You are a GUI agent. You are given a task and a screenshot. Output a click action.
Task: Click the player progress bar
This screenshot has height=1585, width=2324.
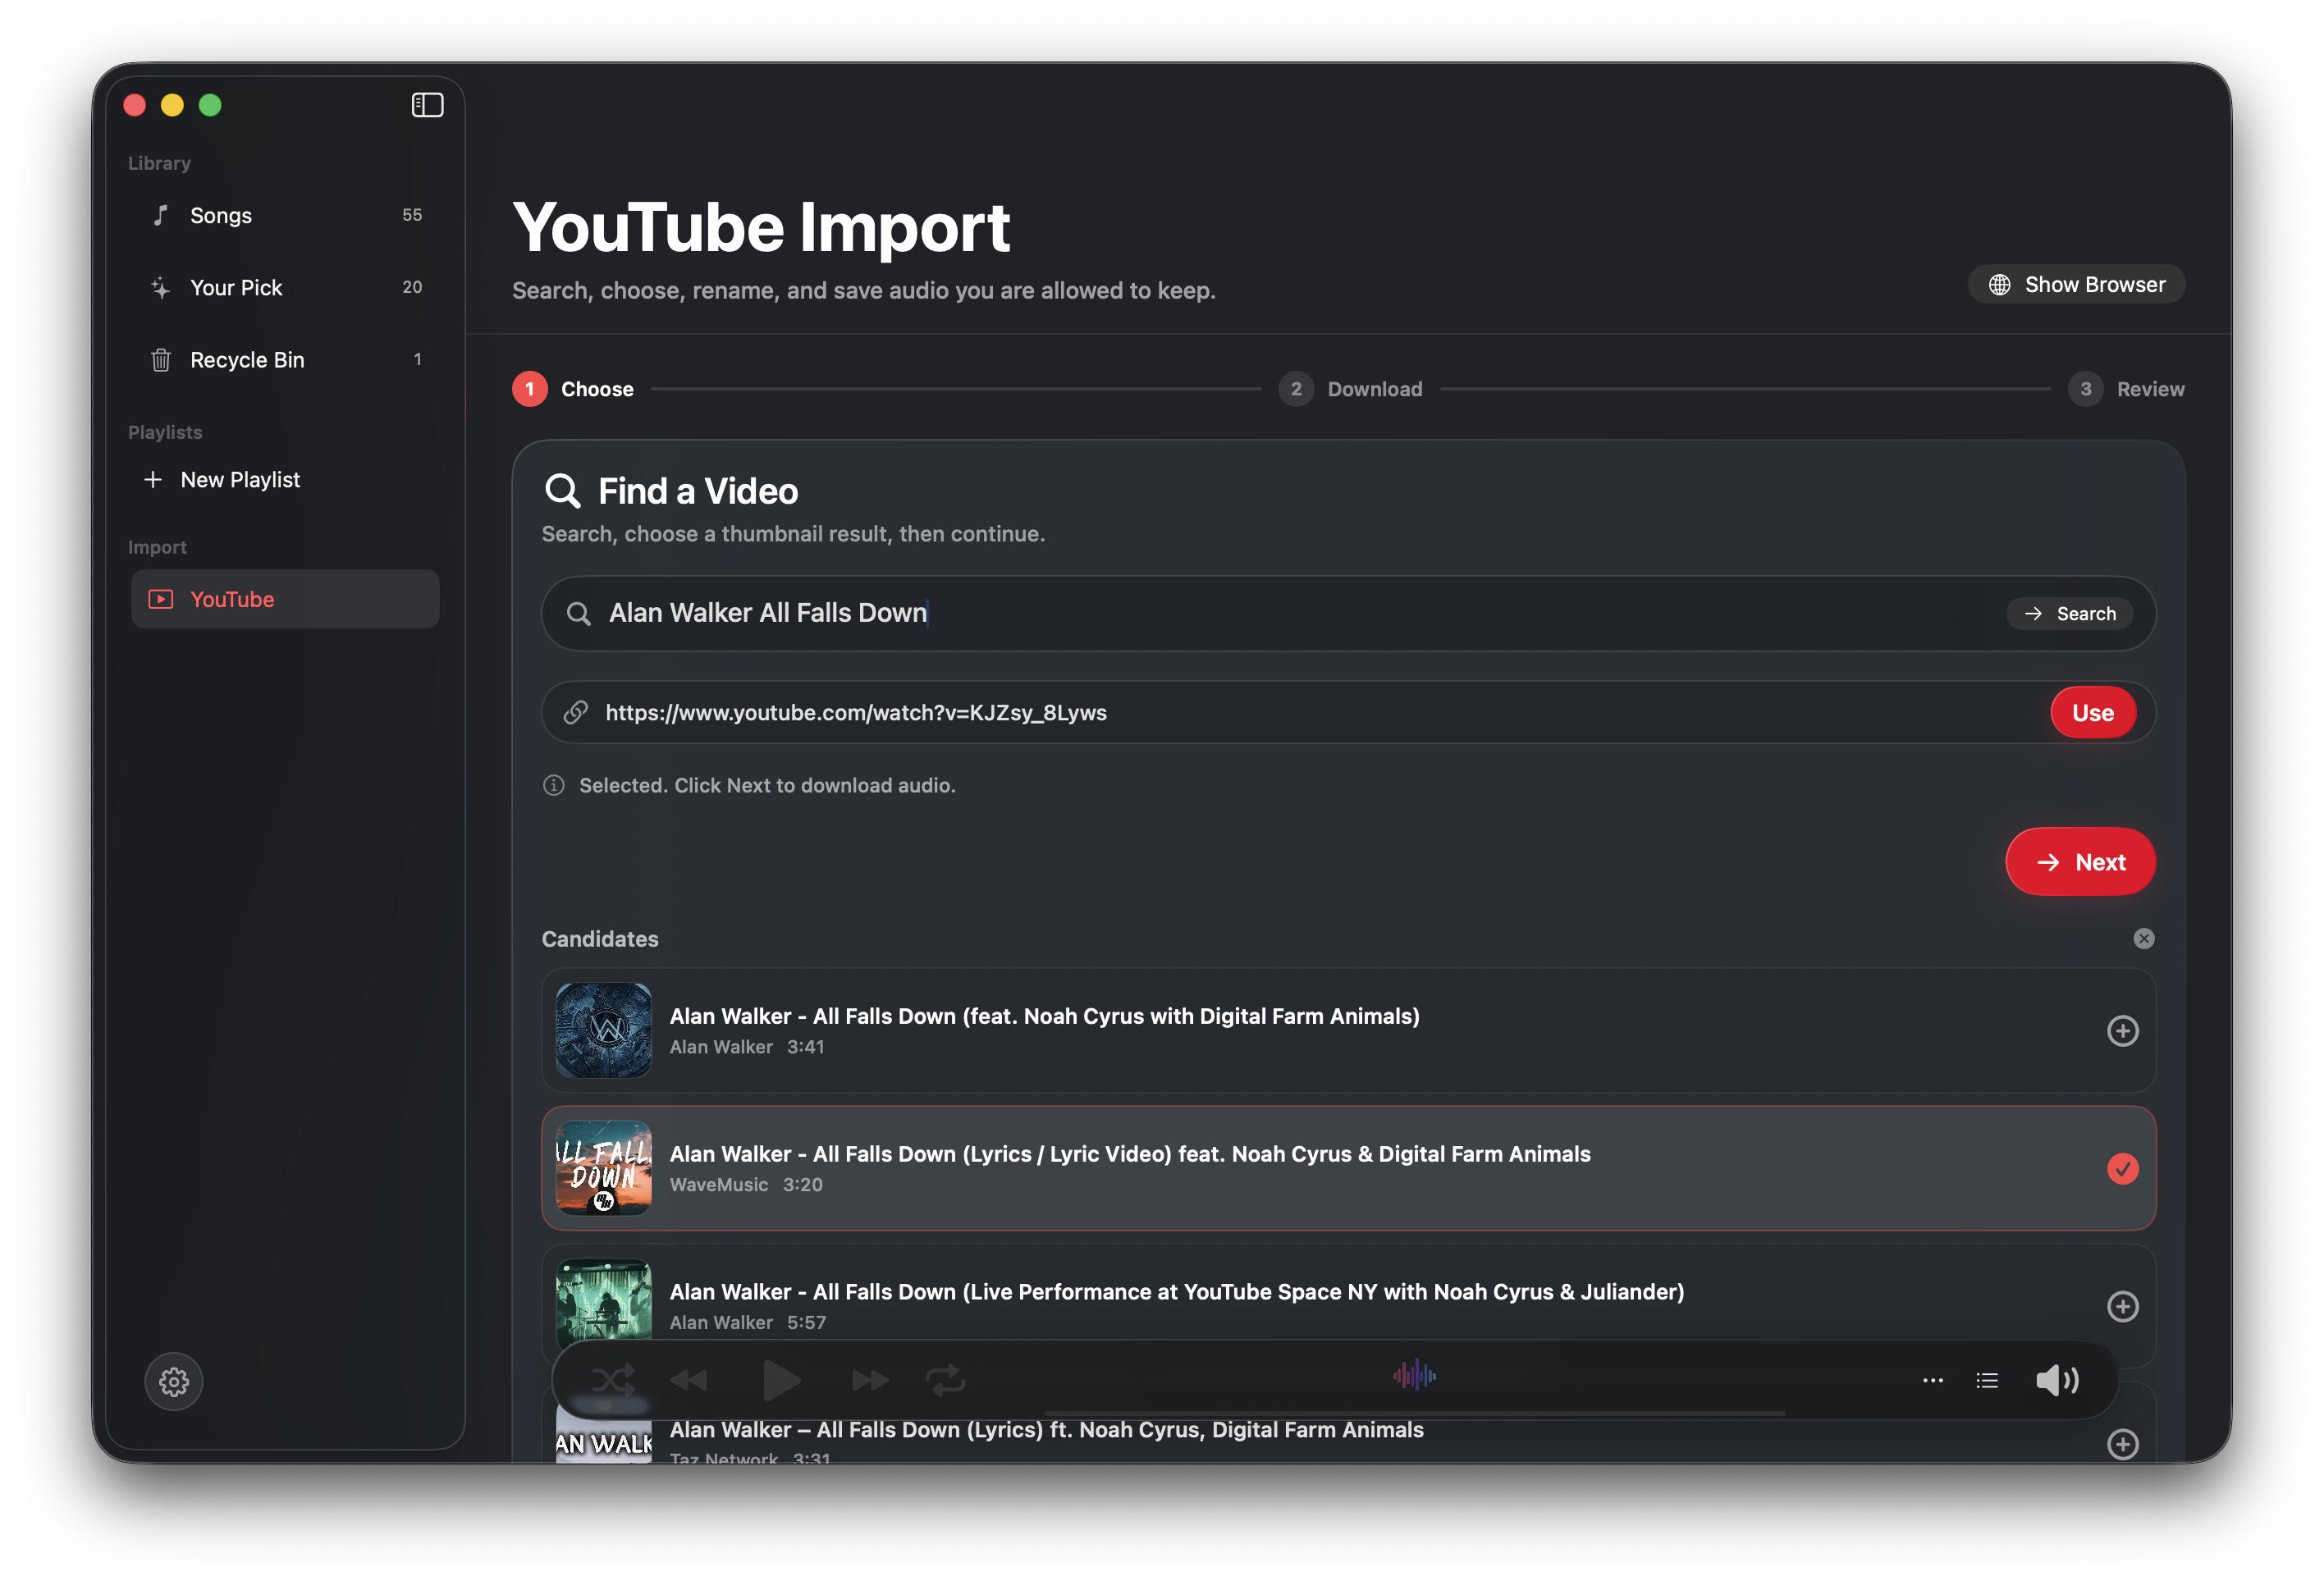pyautogui.click(x=1414, y=1413)
